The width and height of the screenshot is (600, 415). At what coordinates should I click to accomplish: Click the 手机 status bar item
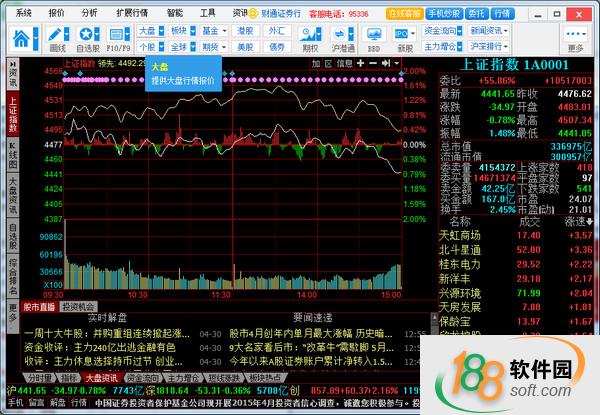15,403
